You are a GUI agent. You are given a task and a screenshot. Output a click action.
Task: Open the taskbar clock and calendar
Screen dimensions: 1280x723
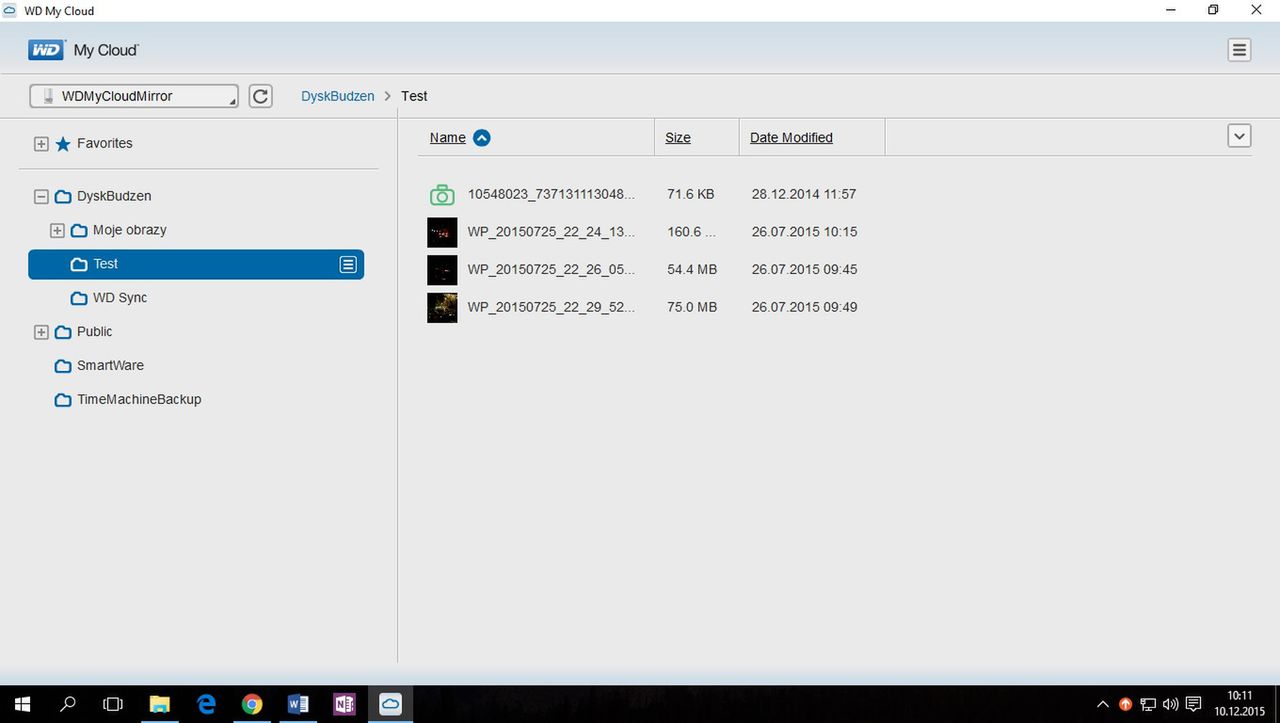point(1240,704)
